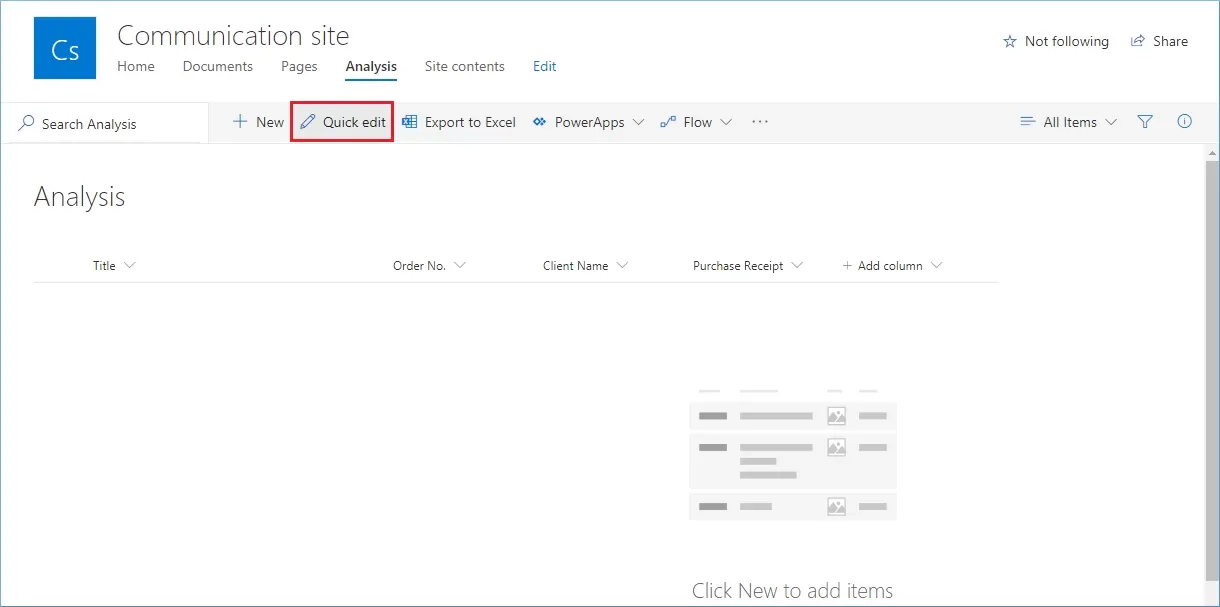The height and width of the screenshot is (607, 1220).
Task: Open the Title column header menu
Action: coord(114,266)
